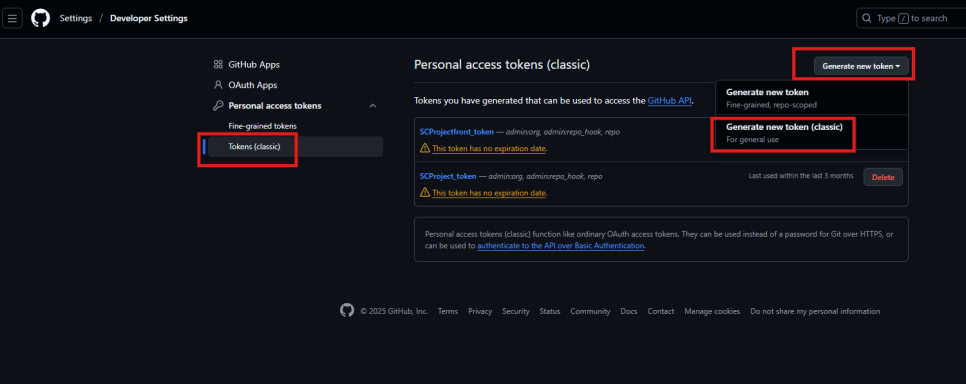This screenshot has height=384, width=966.
Task: Open footer Docs link
Action: click(629, 311)
